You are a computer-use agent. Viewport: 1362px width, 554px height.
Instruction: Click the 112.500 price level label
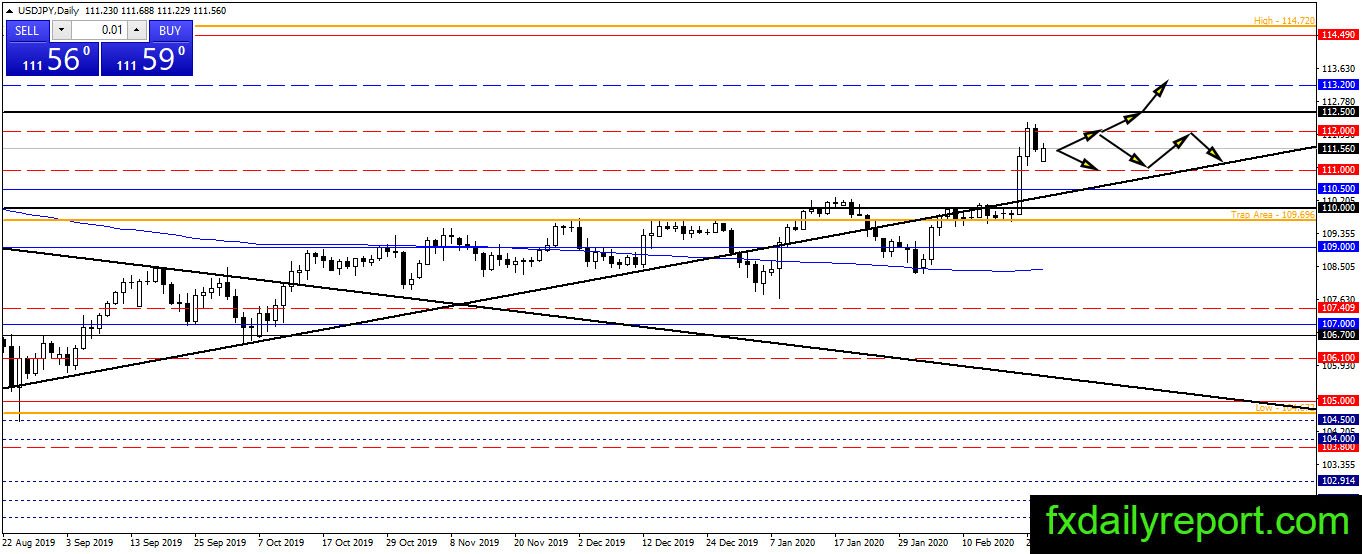[x=1338, y=112]
